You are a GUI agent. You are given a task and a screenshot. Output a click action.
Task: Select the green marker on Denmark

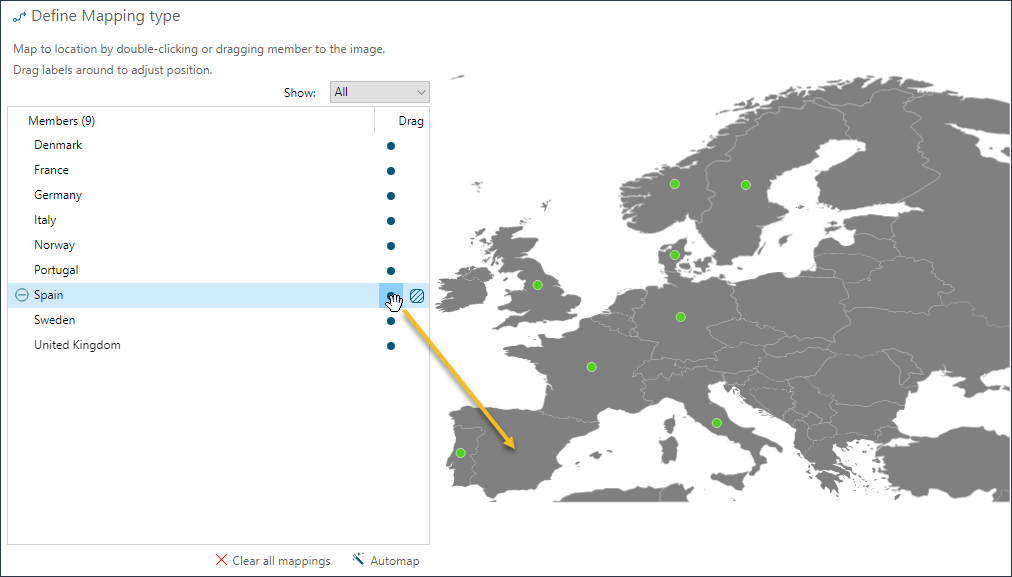click(x=674, y=255)
